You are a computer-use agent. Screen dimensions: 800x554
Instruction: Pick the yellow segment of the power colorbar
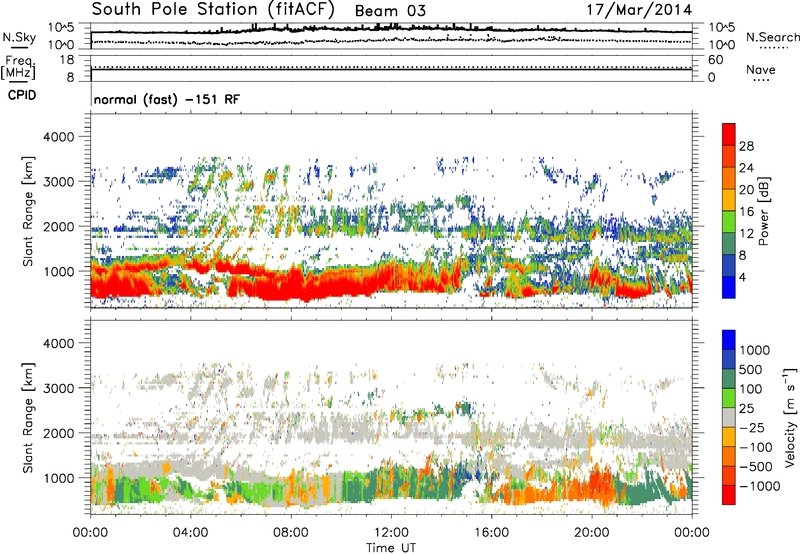(729, 199)
